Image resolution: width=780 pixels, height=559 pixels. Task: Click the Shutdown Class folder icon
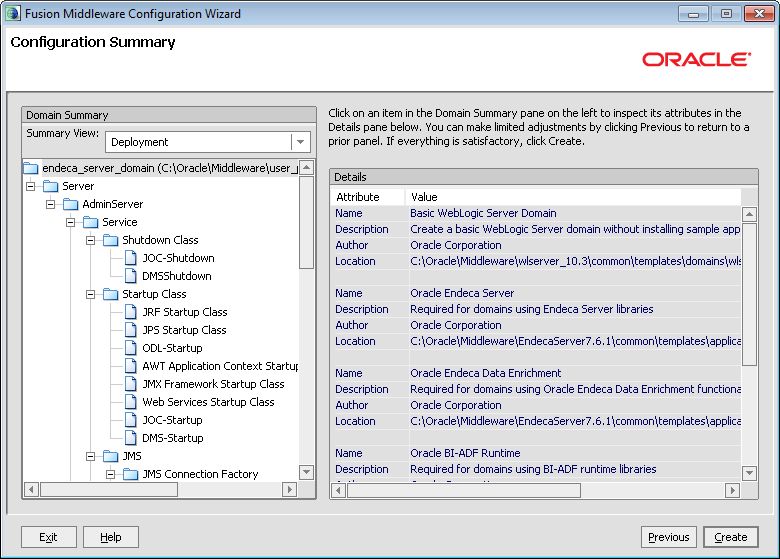(x=110, y=240)
